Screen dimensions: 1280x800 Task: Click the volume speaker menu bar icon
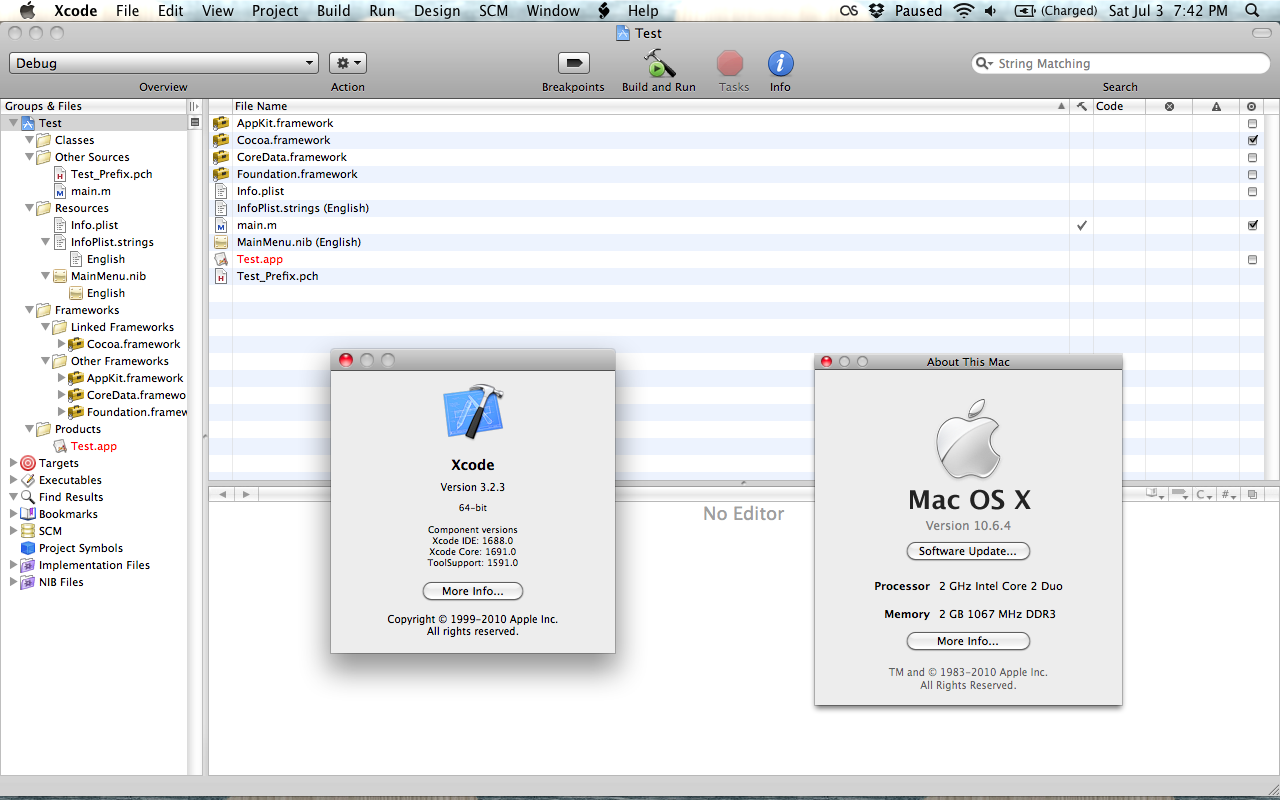click(991, 11)
